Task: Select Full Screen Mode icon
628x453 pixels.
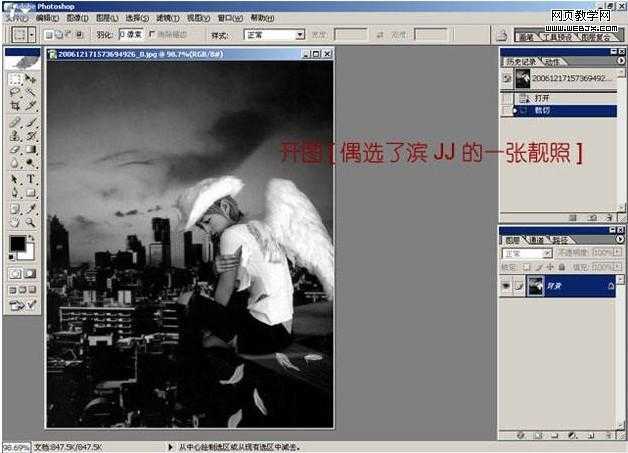Action: pos(32,290)
